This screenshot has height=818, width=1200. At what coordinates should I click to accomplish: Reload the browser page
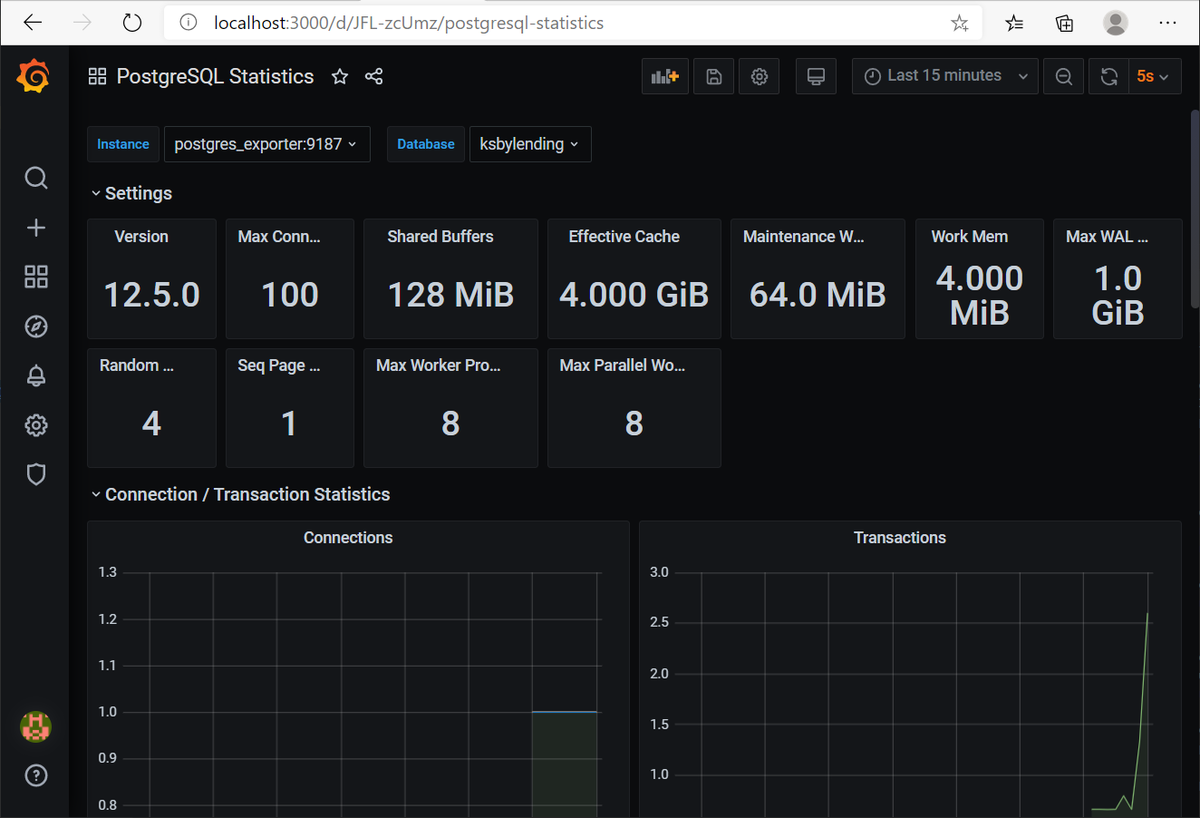pos(132,22)
